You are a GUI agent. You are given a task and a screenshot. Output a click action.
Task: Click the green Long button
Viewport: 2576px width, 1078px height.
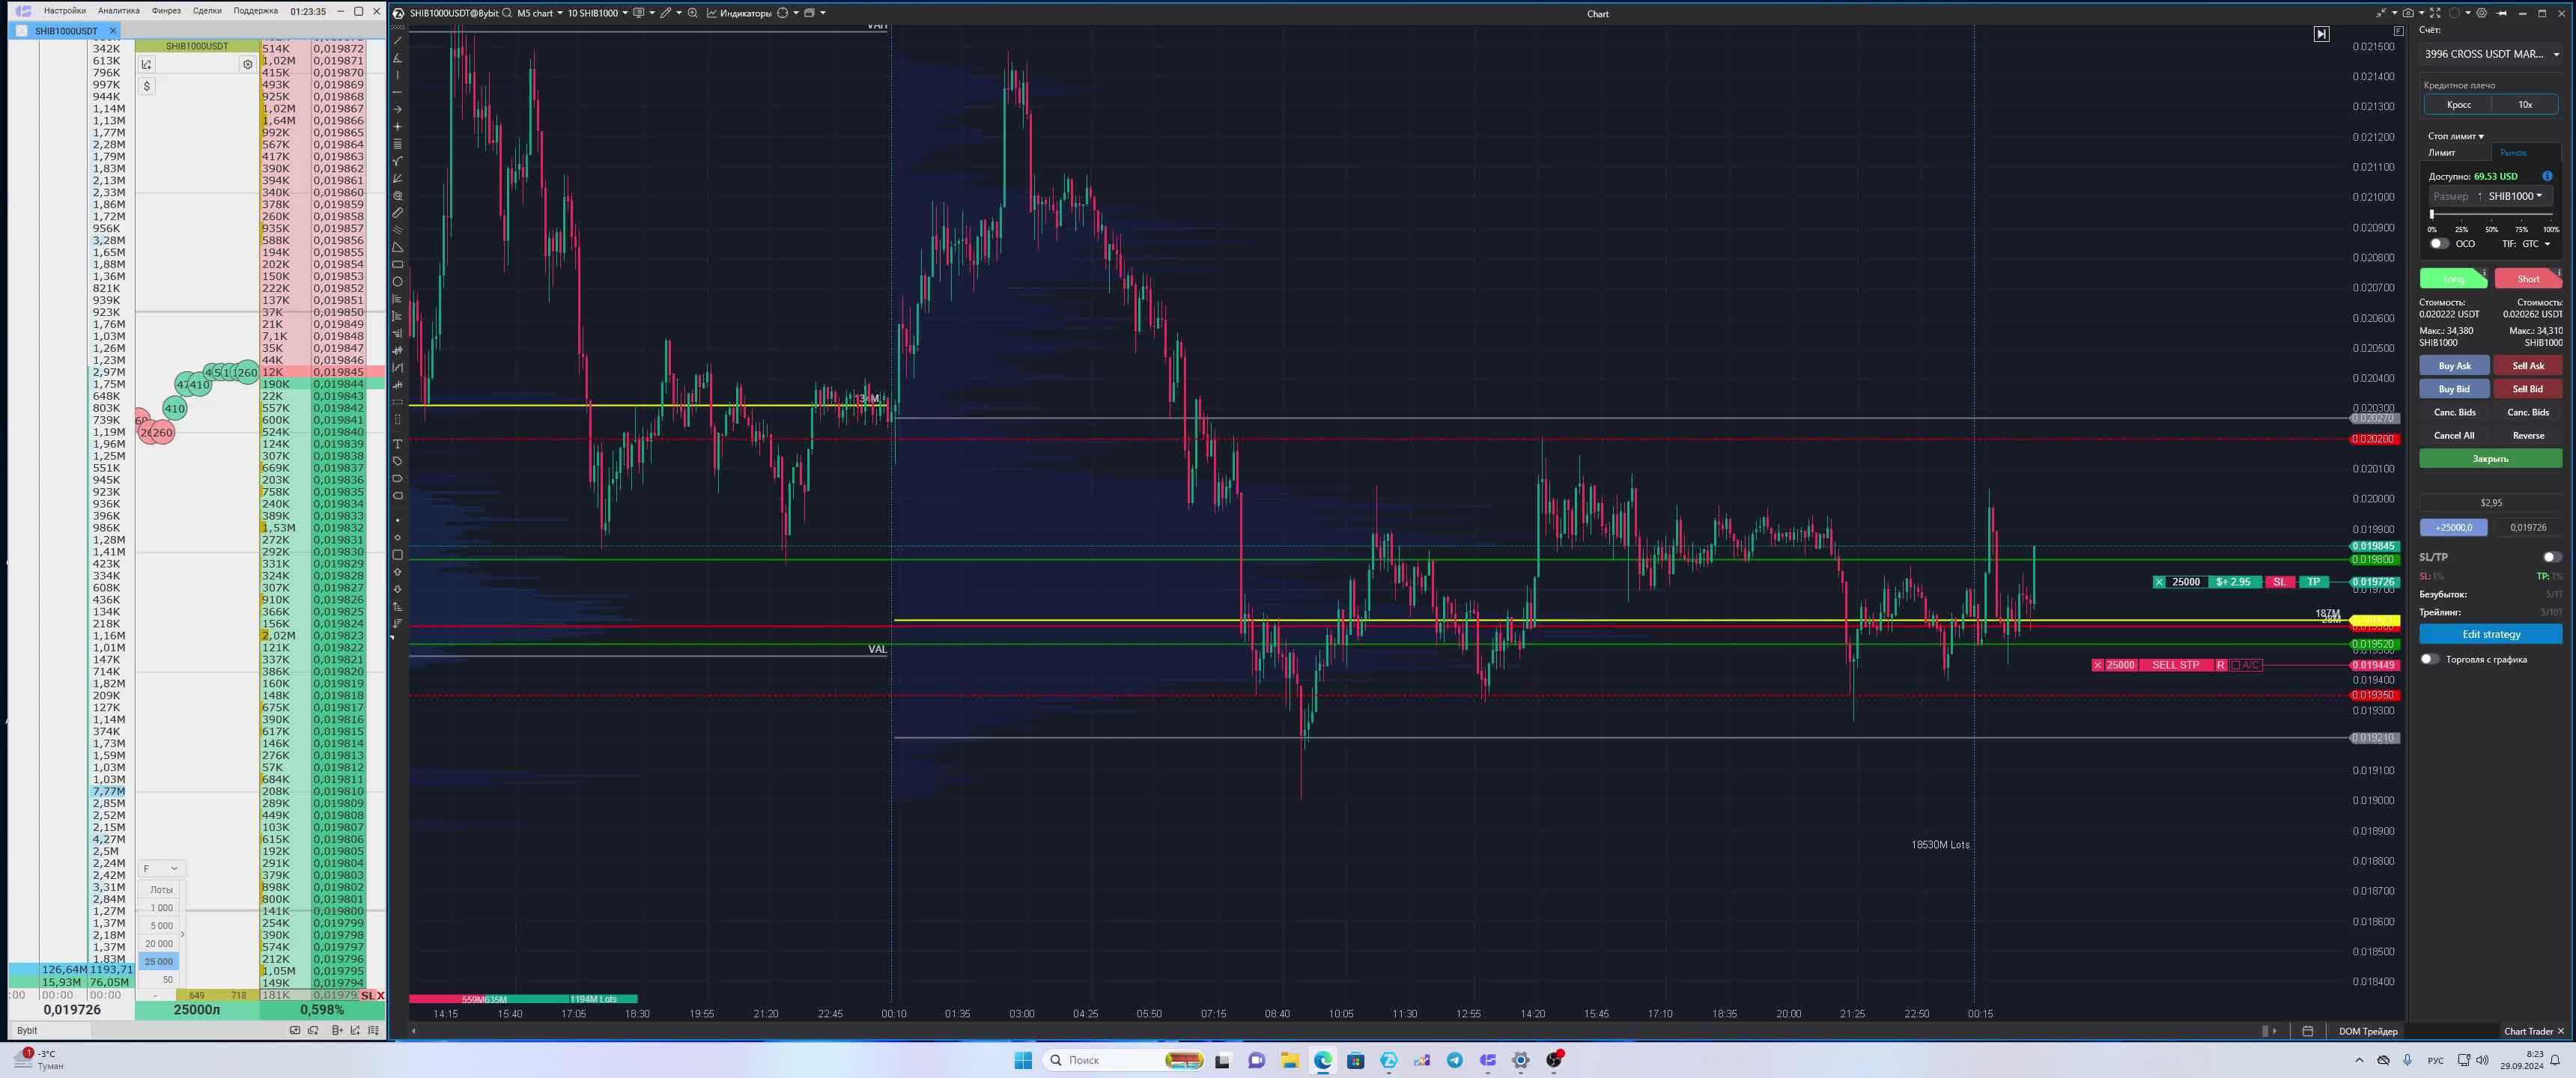point(2453,279)
